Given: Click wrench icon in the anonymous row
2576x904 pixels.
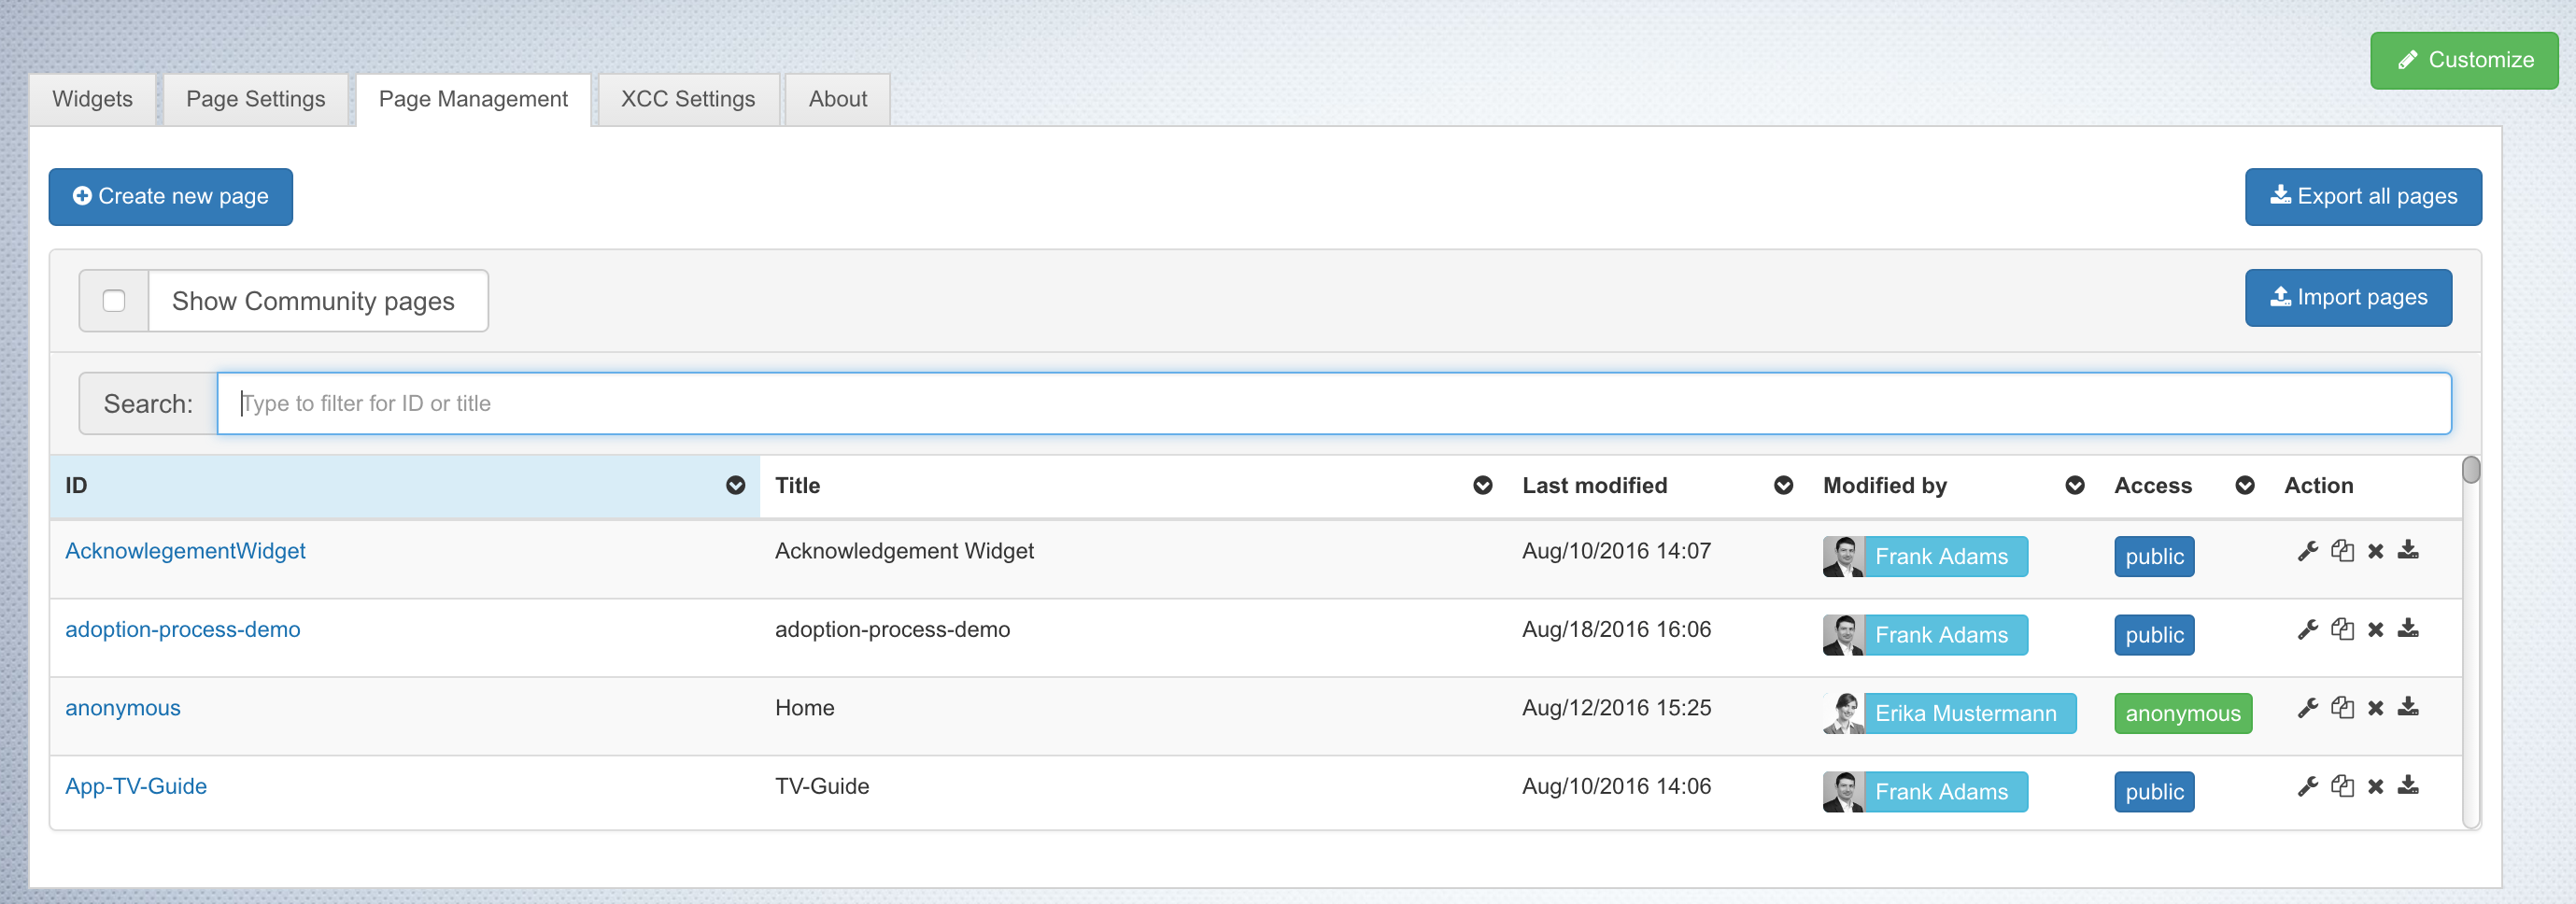Looking at the screenshot, I should (2307, 708).
